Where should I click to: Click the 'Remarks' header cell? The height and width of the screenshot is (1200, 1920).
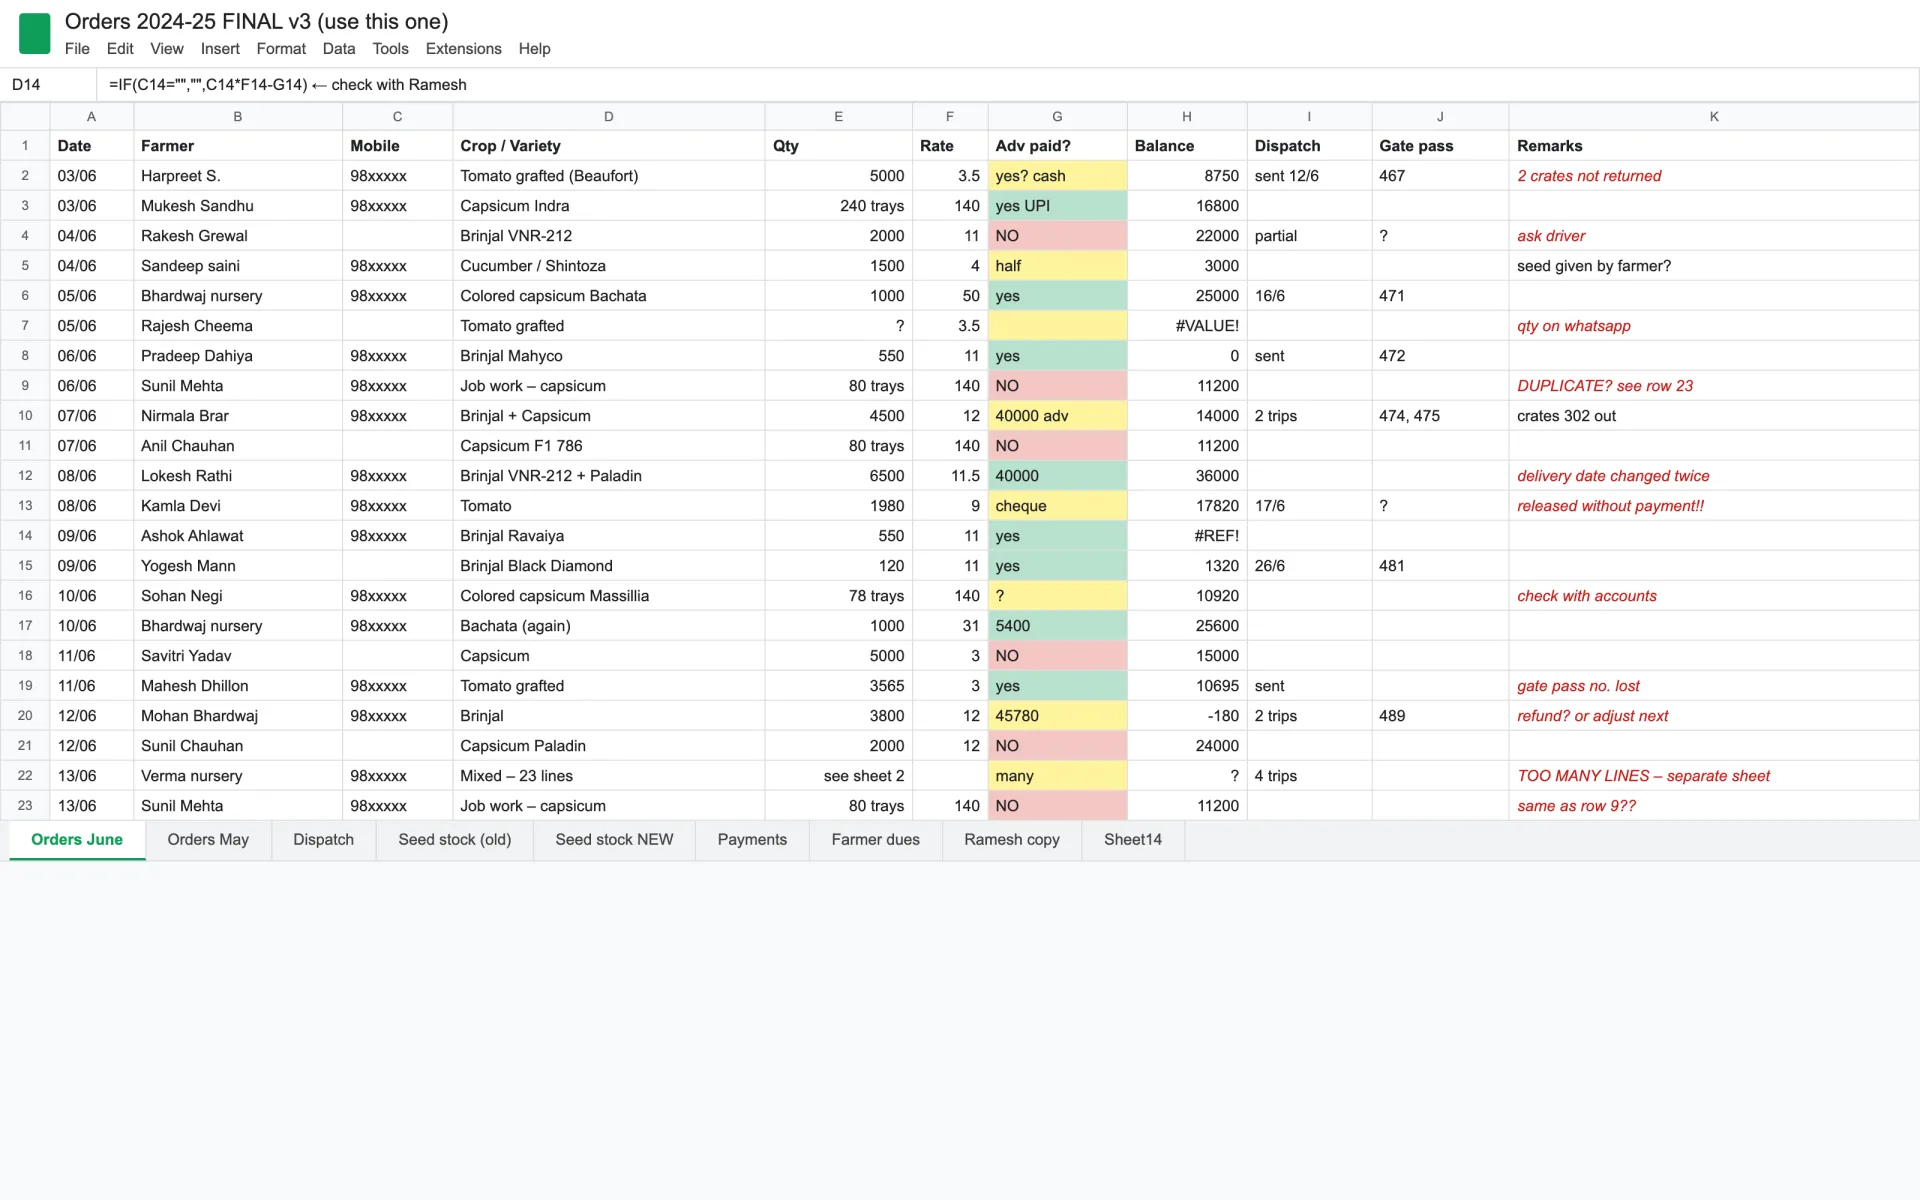pos(1714,146)
